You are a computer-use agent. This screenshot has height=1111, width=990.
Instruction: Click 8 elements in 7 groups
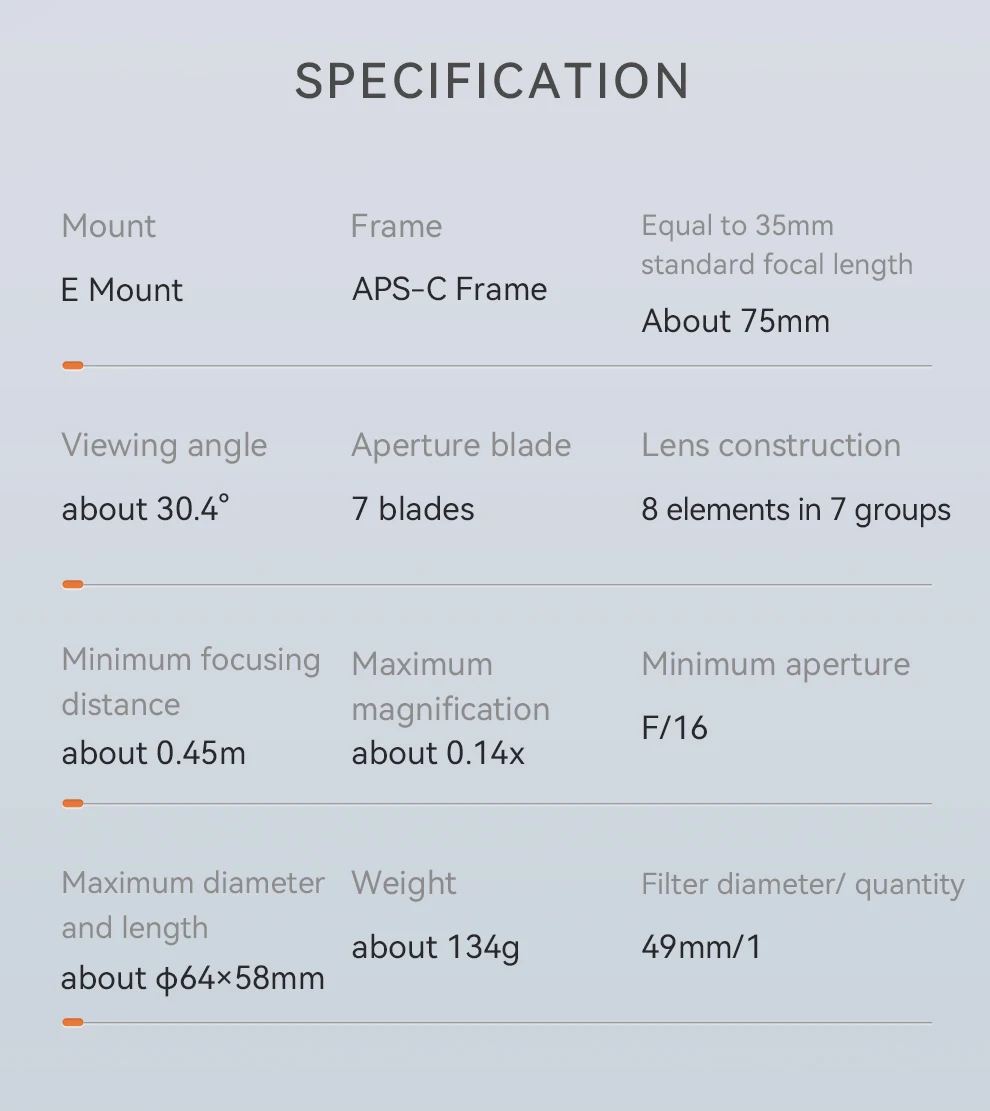[796, 510]
